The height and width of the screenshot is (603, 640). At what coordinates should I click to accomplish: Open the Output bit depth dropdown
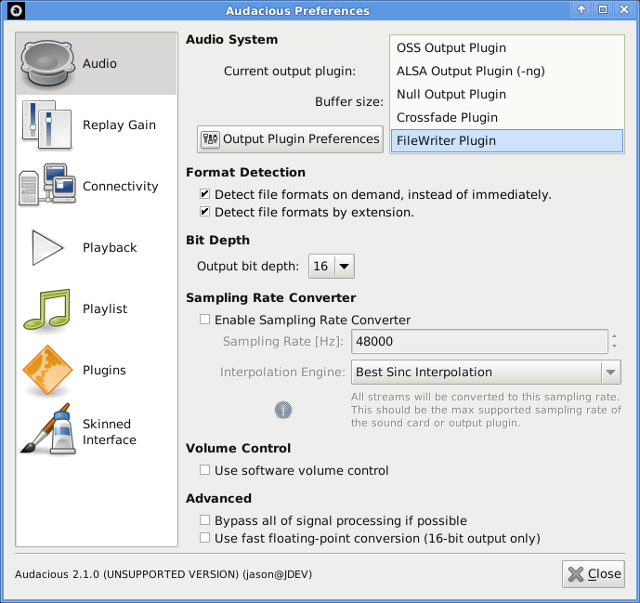point(331,266)
